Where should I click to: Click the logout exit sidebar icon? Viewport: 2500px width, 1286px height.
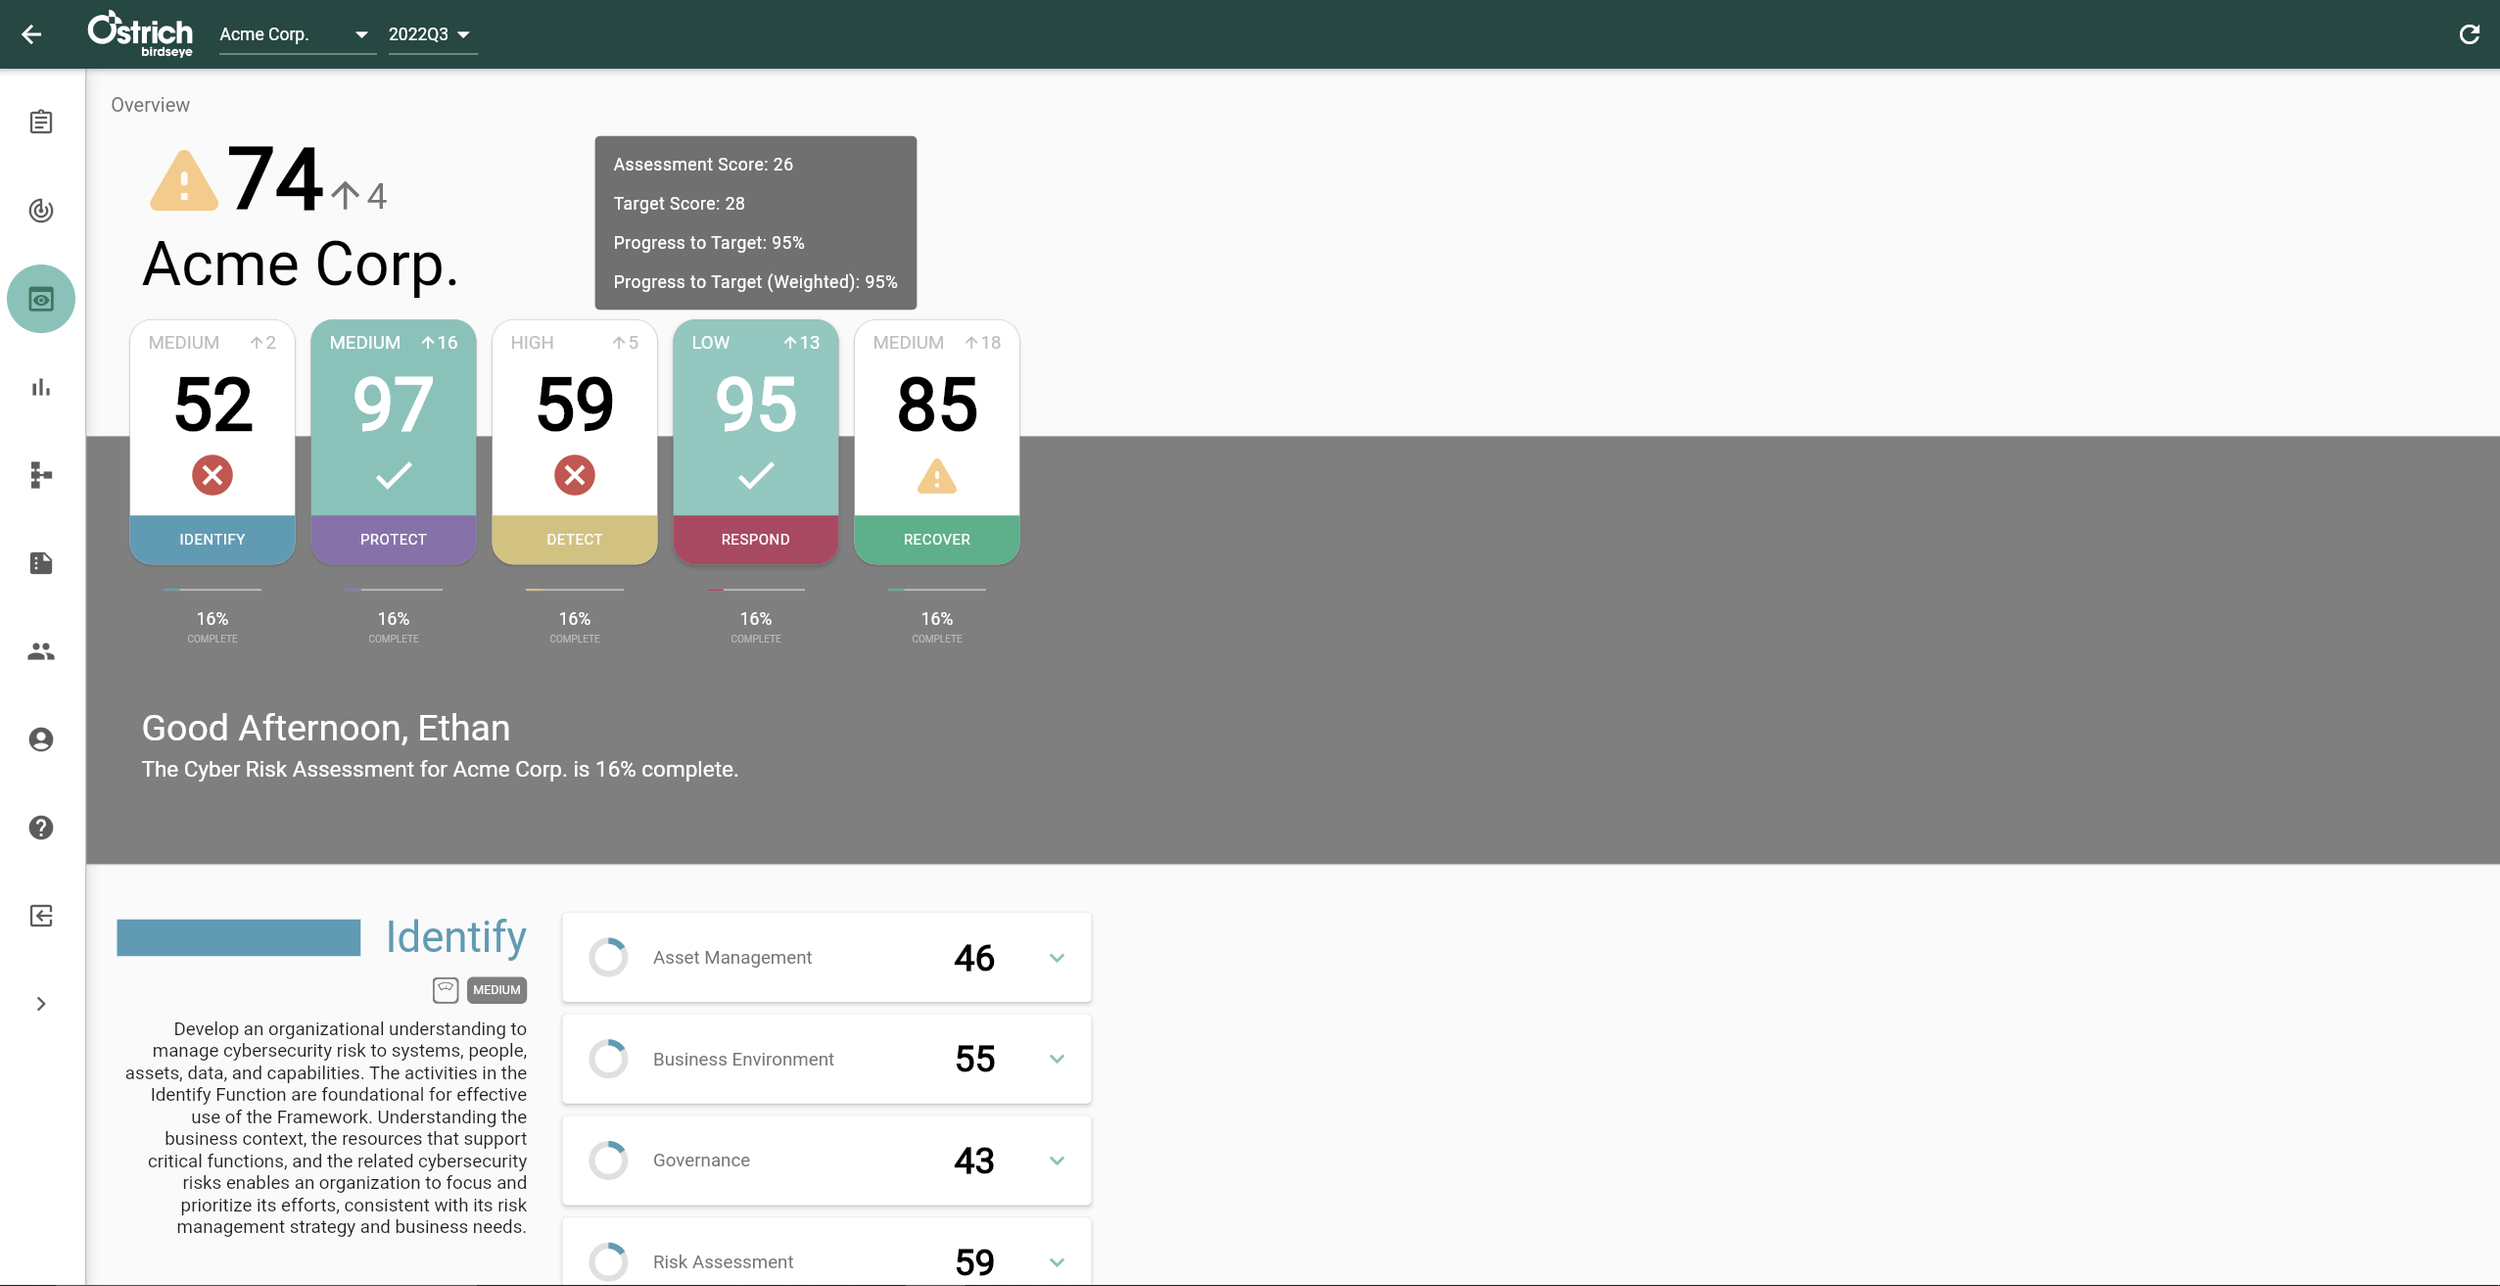[x=41, y=916]
